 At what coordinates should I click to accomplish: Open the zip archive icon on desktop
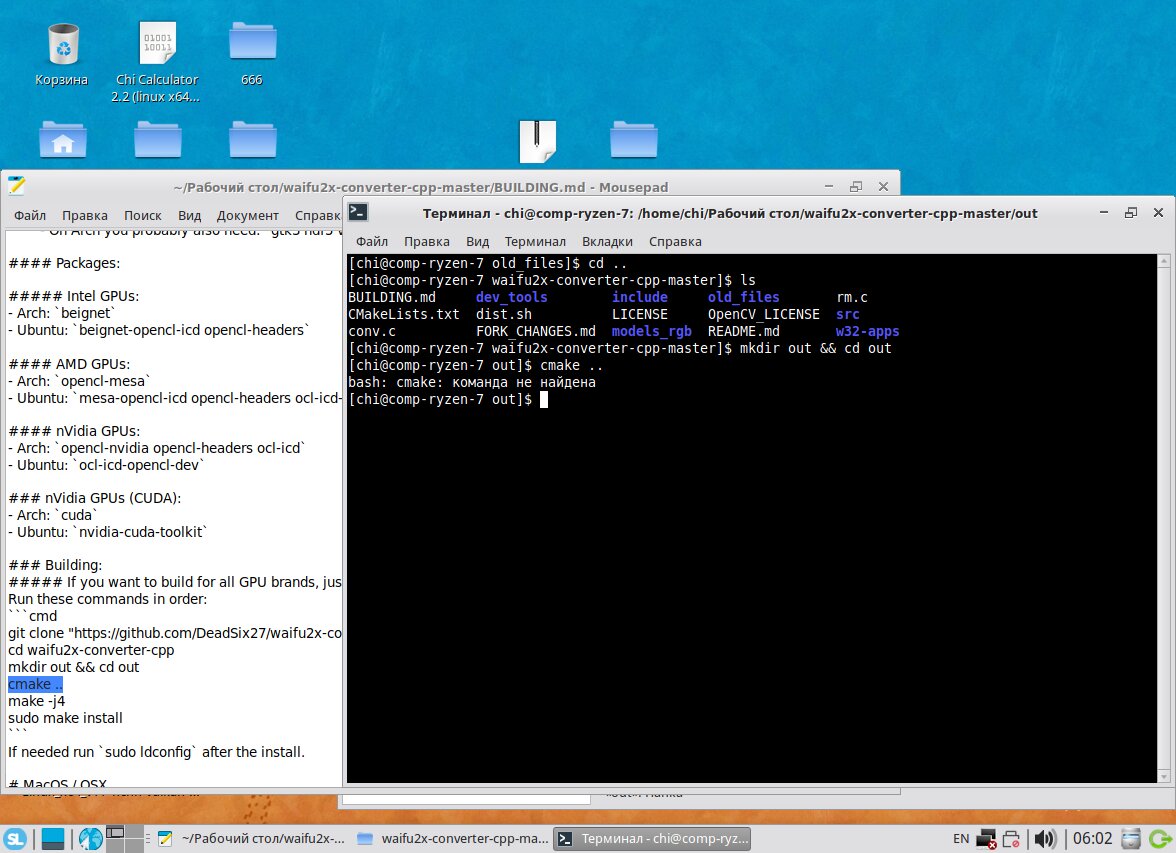tap(537, 141)
